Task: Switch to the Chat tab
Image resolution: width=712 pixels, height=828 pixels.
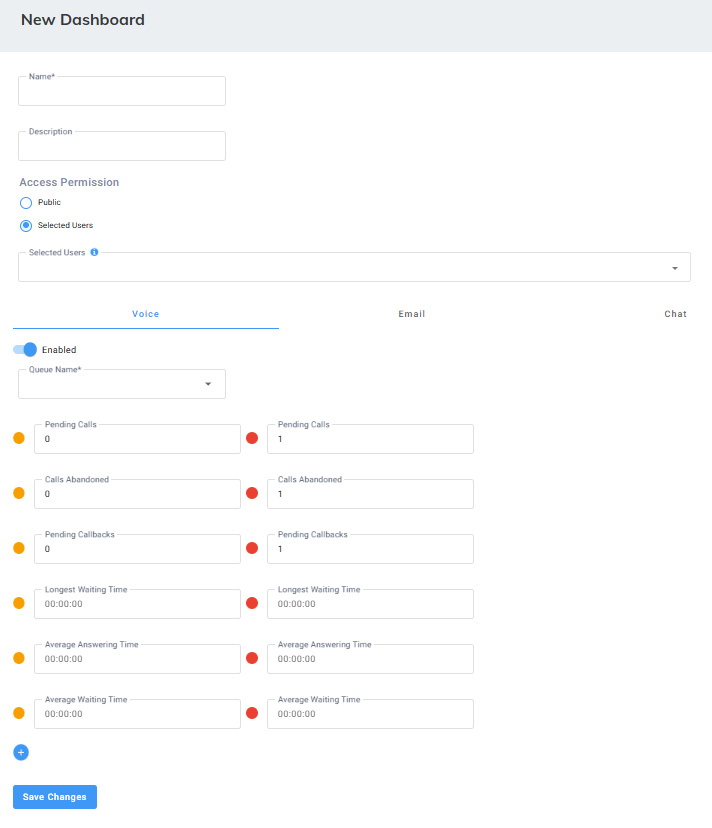Action: 675,314
